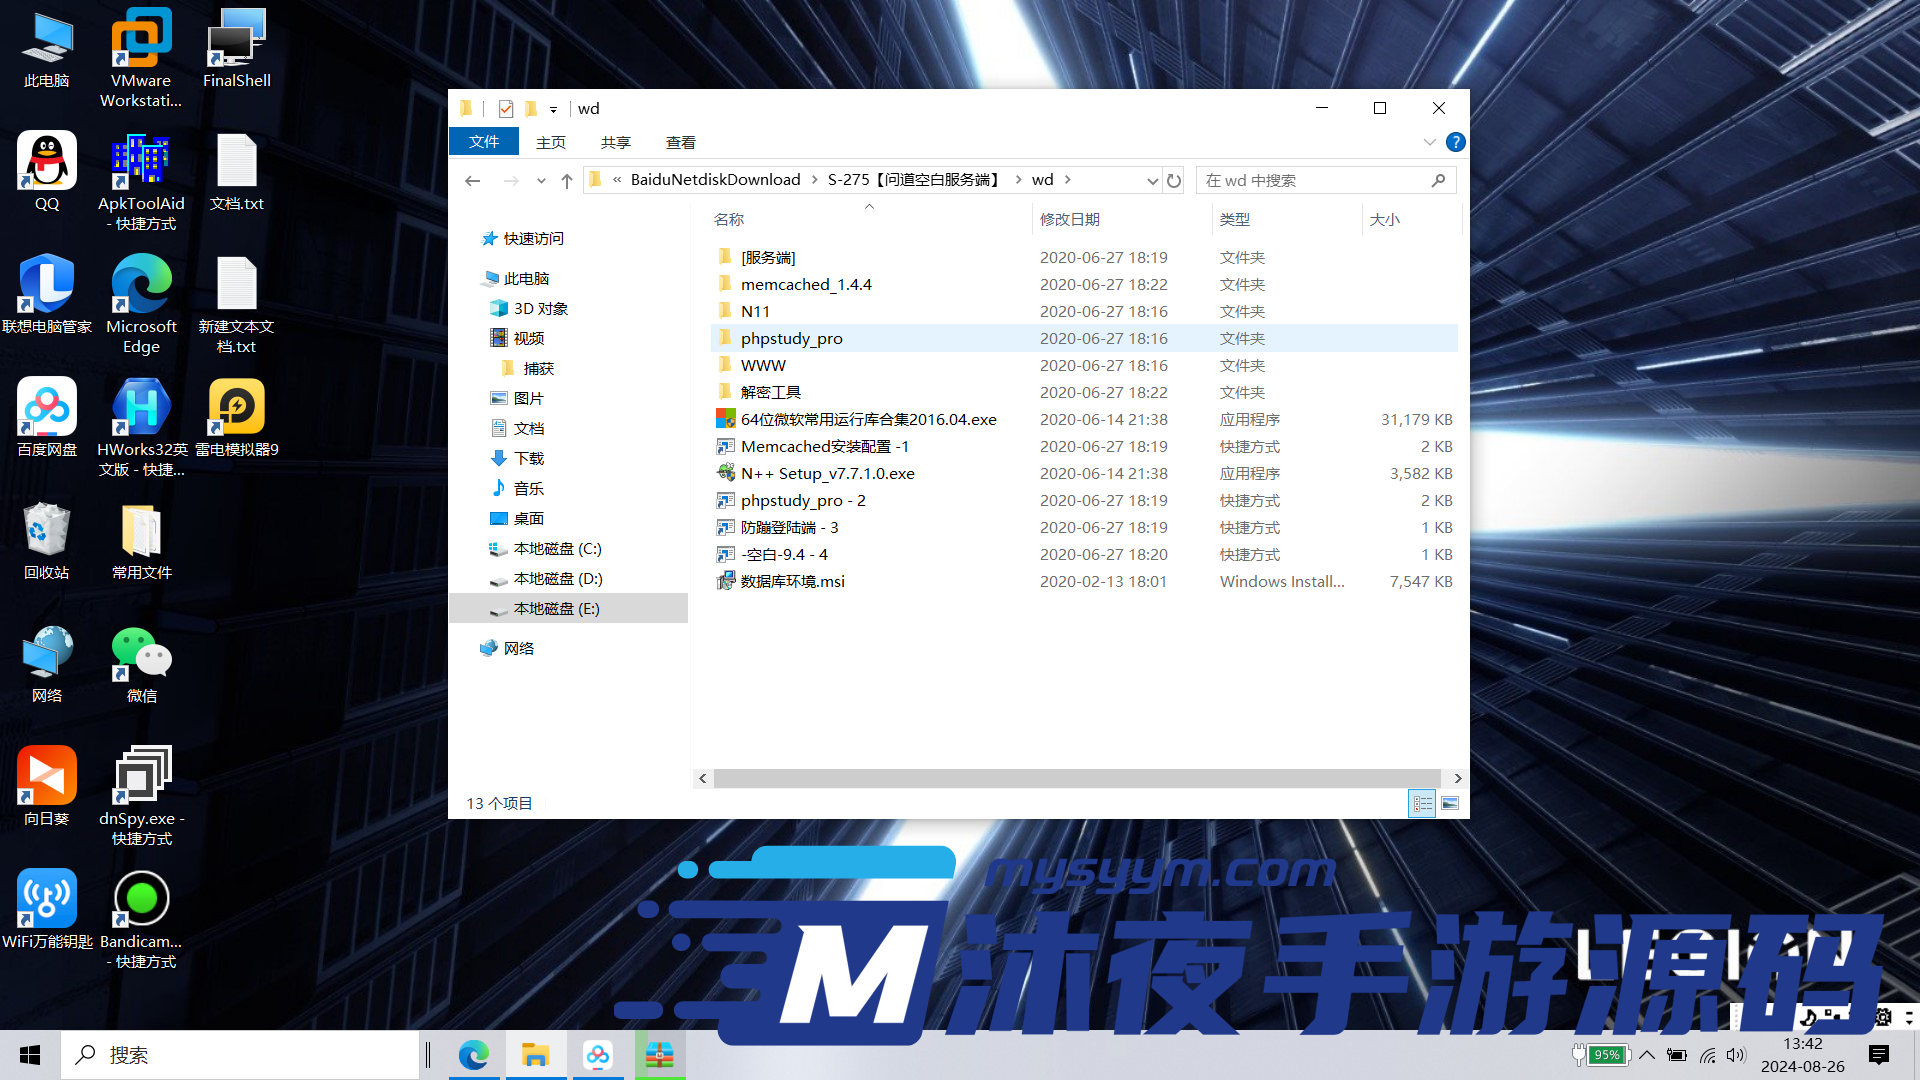Click the back navigation arrow
Screen dimensions: 1920x1080
click(472, 180)
